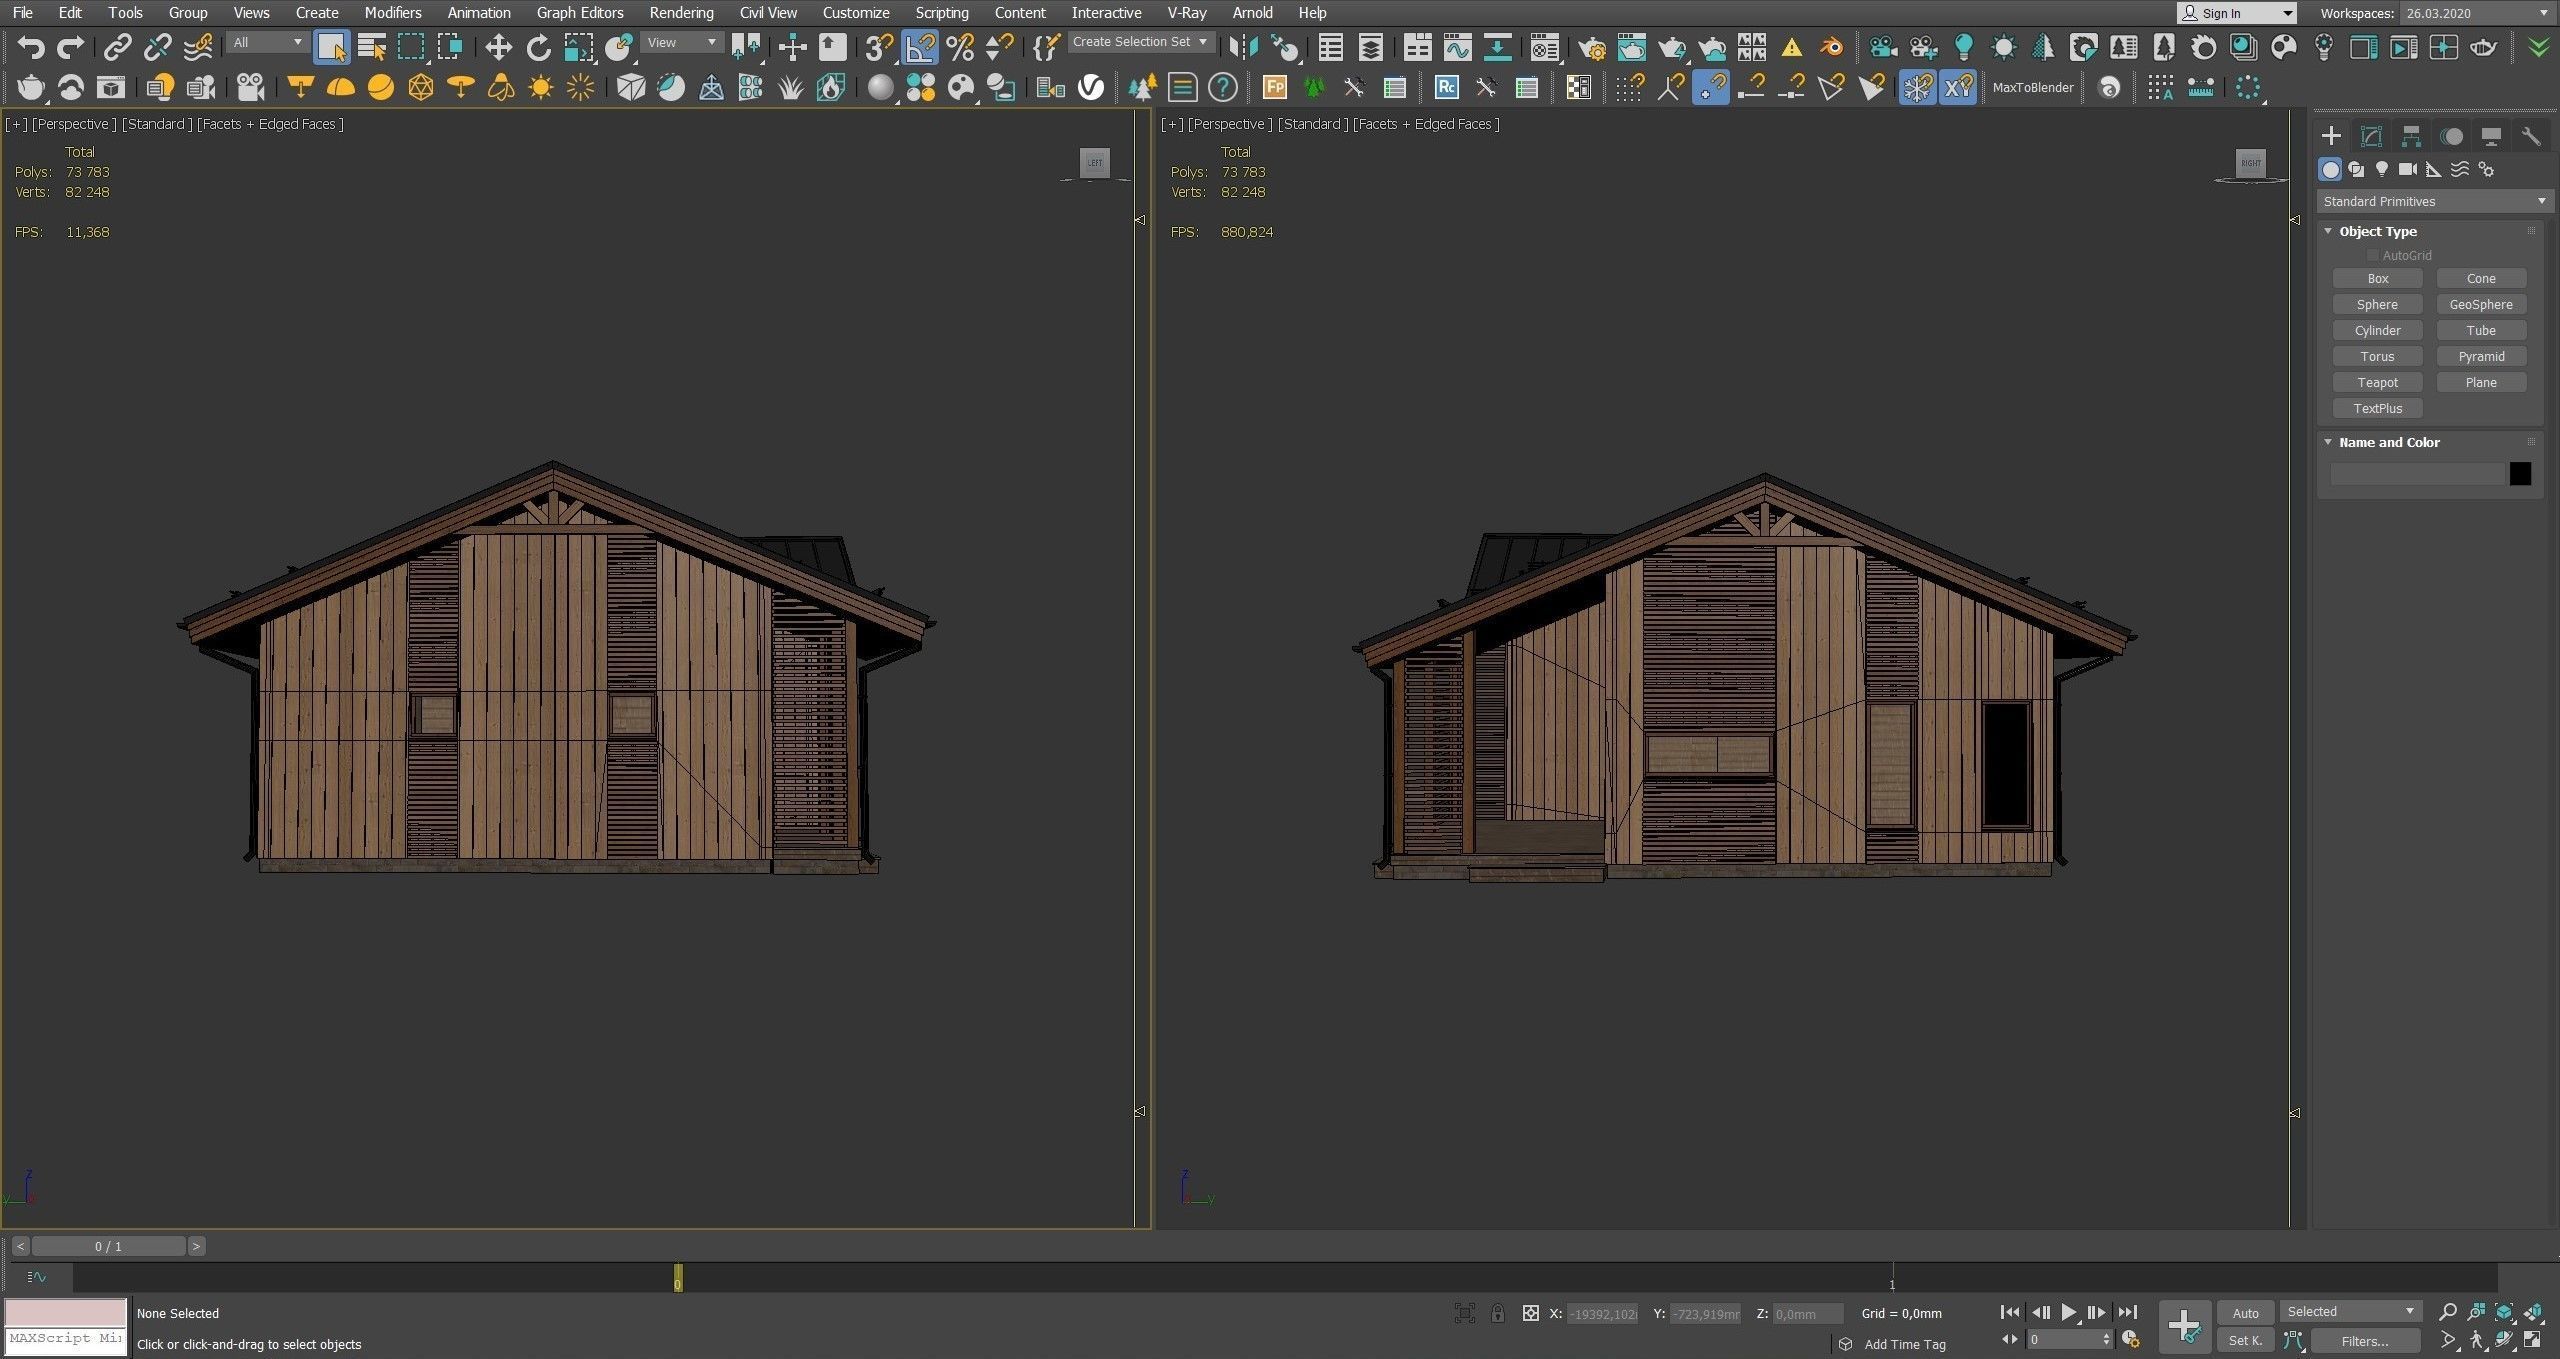Screen dimensions: 2560x1359
Task: Click the MaxToBlender toolbar button
Action: tap(2032, 88)
